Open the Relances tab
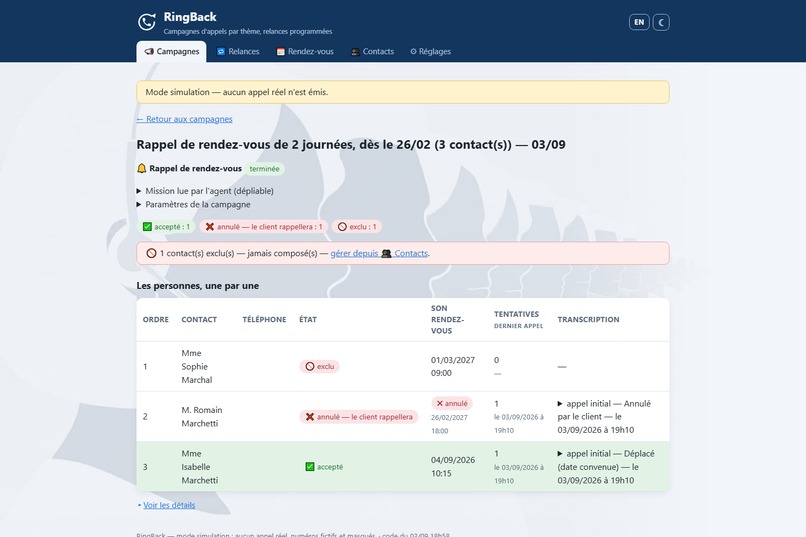The width and height of the screenshot is (806, 537). click(238, 51)
